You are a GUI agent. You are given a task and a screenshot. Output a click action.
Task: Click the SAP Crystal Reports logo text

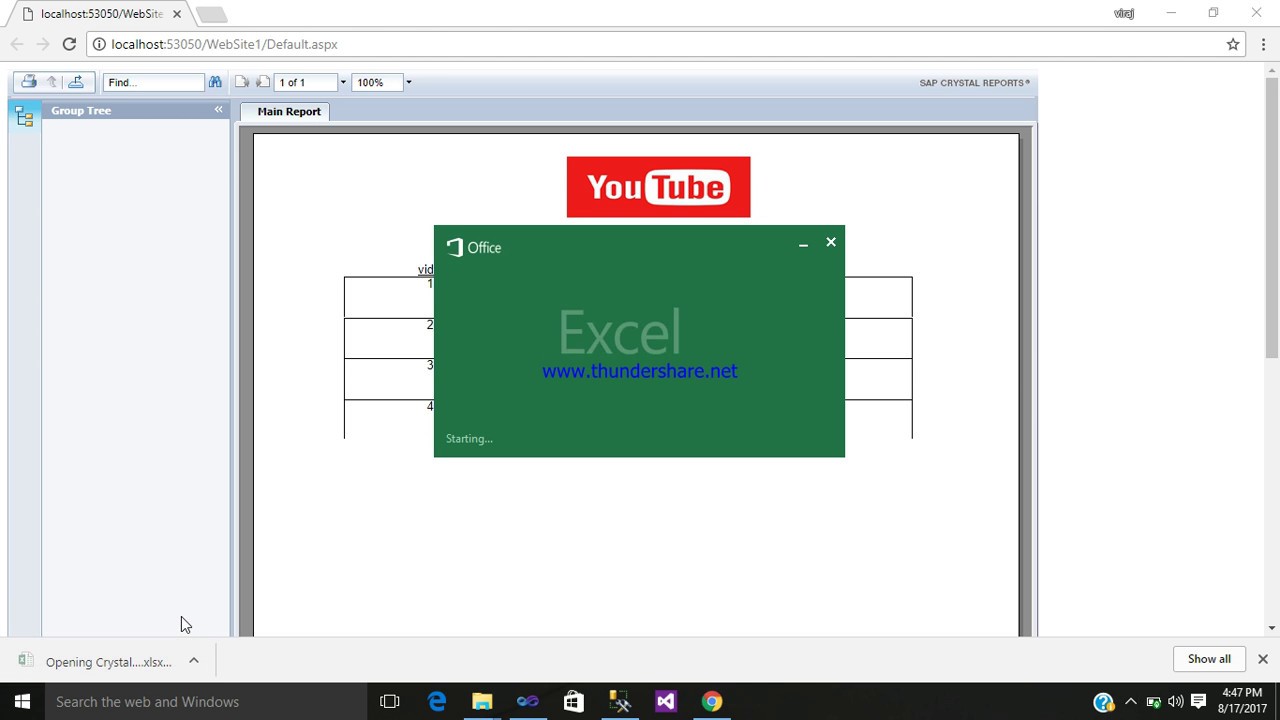[x=974, y=83]
